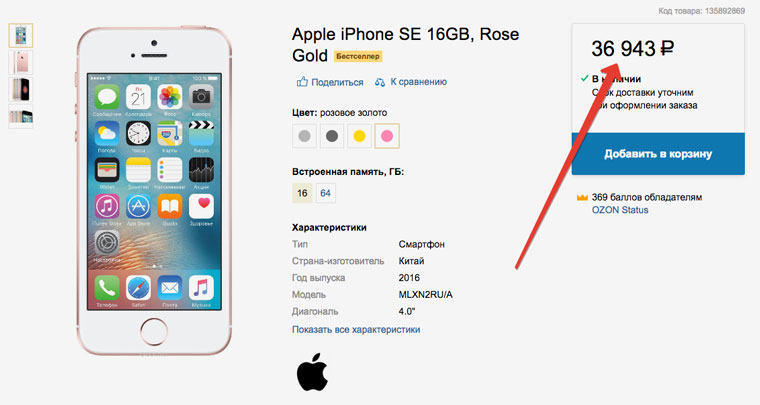Click the Apple brand logo
This screenshot has height=405, width=760.
tap(313, 372)
